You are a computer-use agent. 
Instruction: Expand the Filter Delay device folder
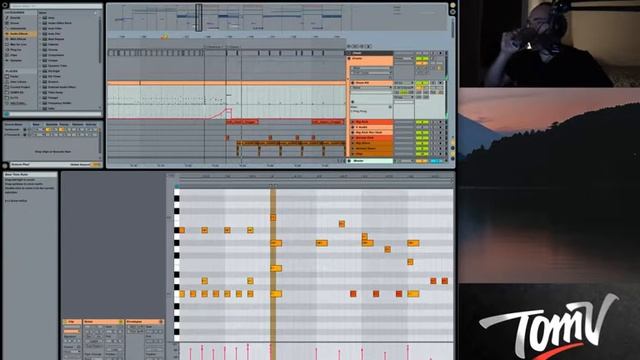pos(40,92)
